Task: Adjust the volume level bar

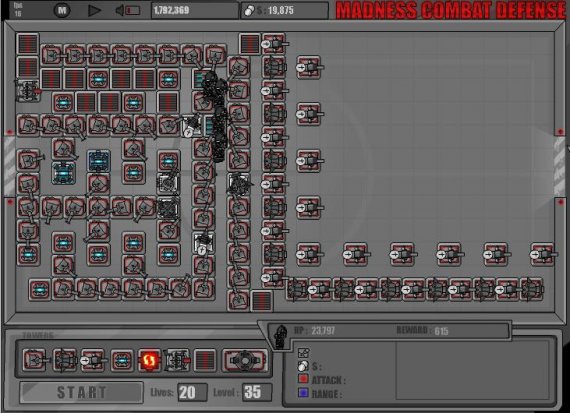Action: [x=133, y=11]
